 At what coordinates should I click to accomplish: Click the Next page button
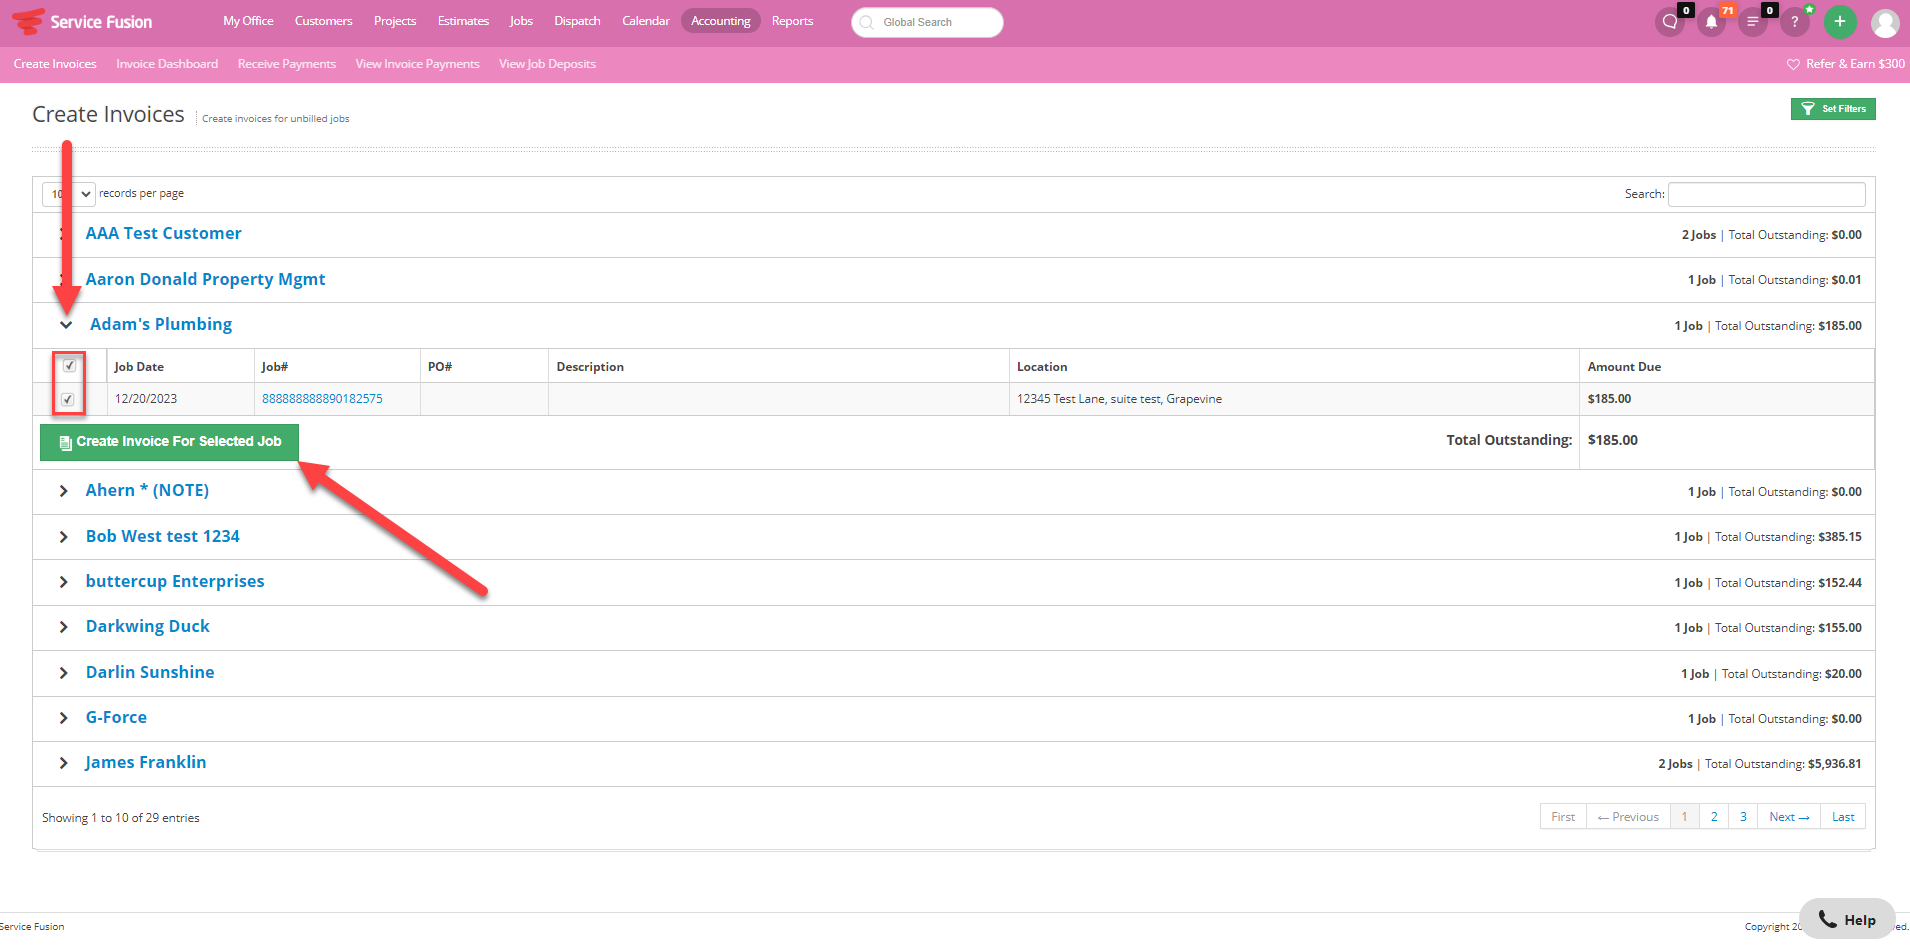[x=1789, y=817]
